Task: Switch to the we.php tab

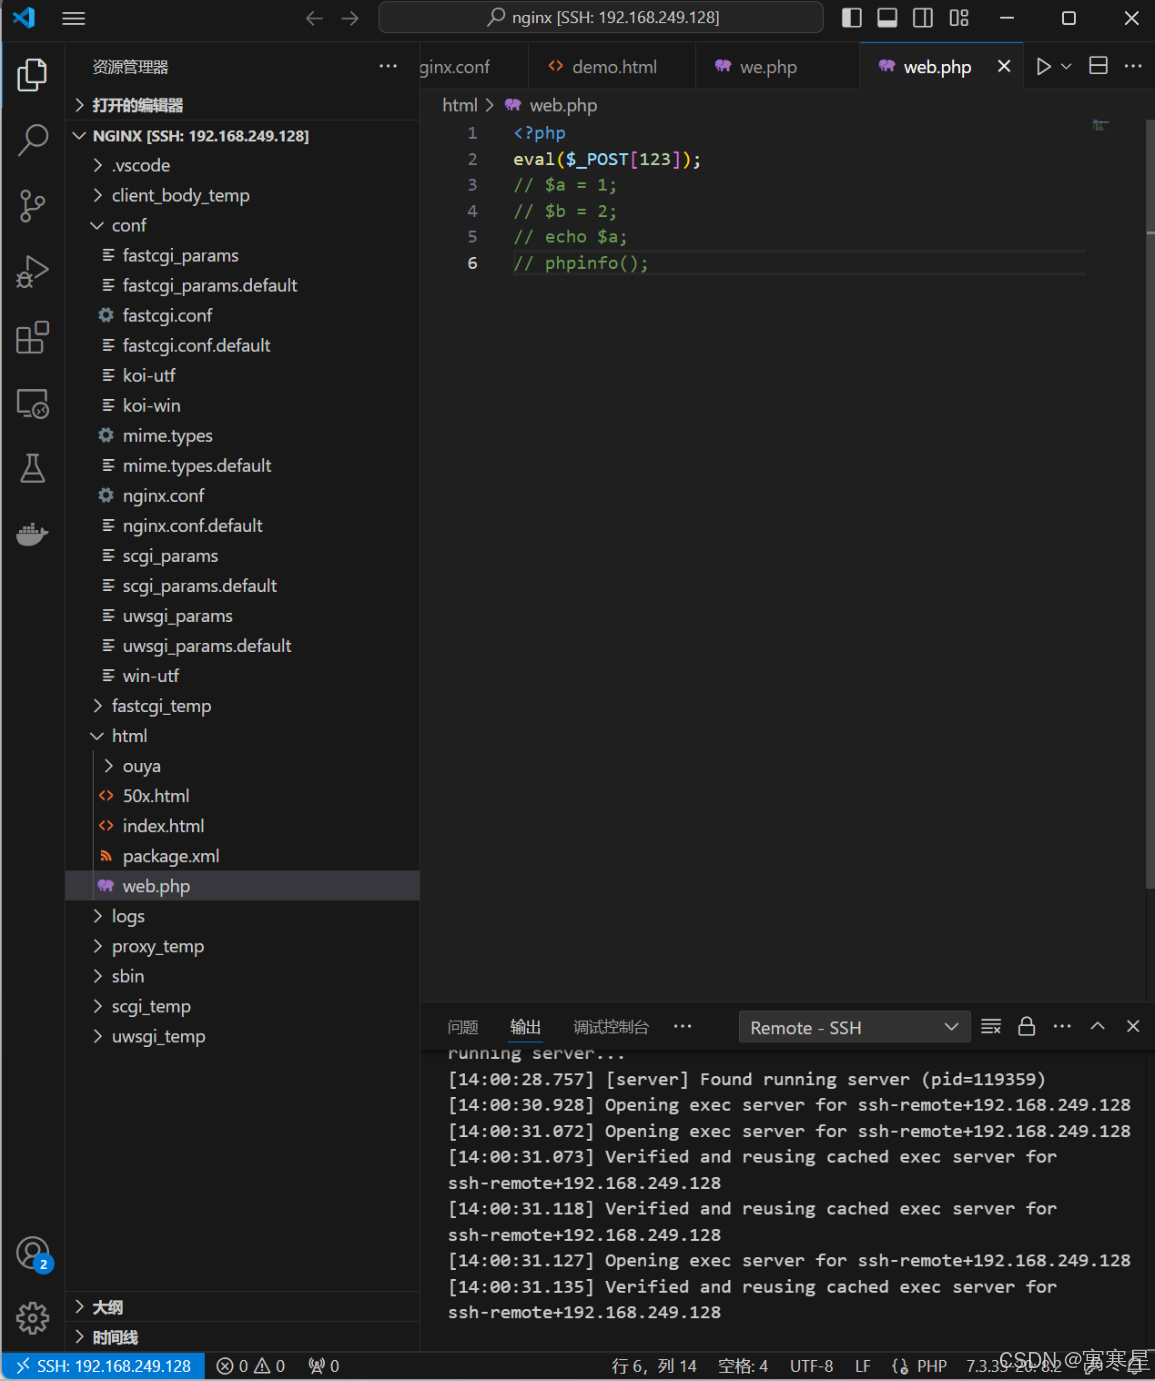Action: click(777, 67)
